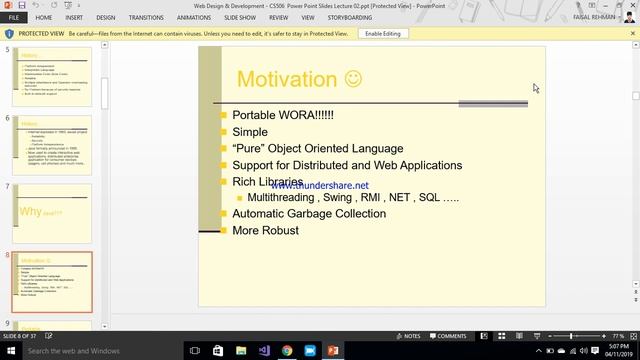Click the Help question mark icon
This screenshot has height=360, width=640.
click(578, 5)
